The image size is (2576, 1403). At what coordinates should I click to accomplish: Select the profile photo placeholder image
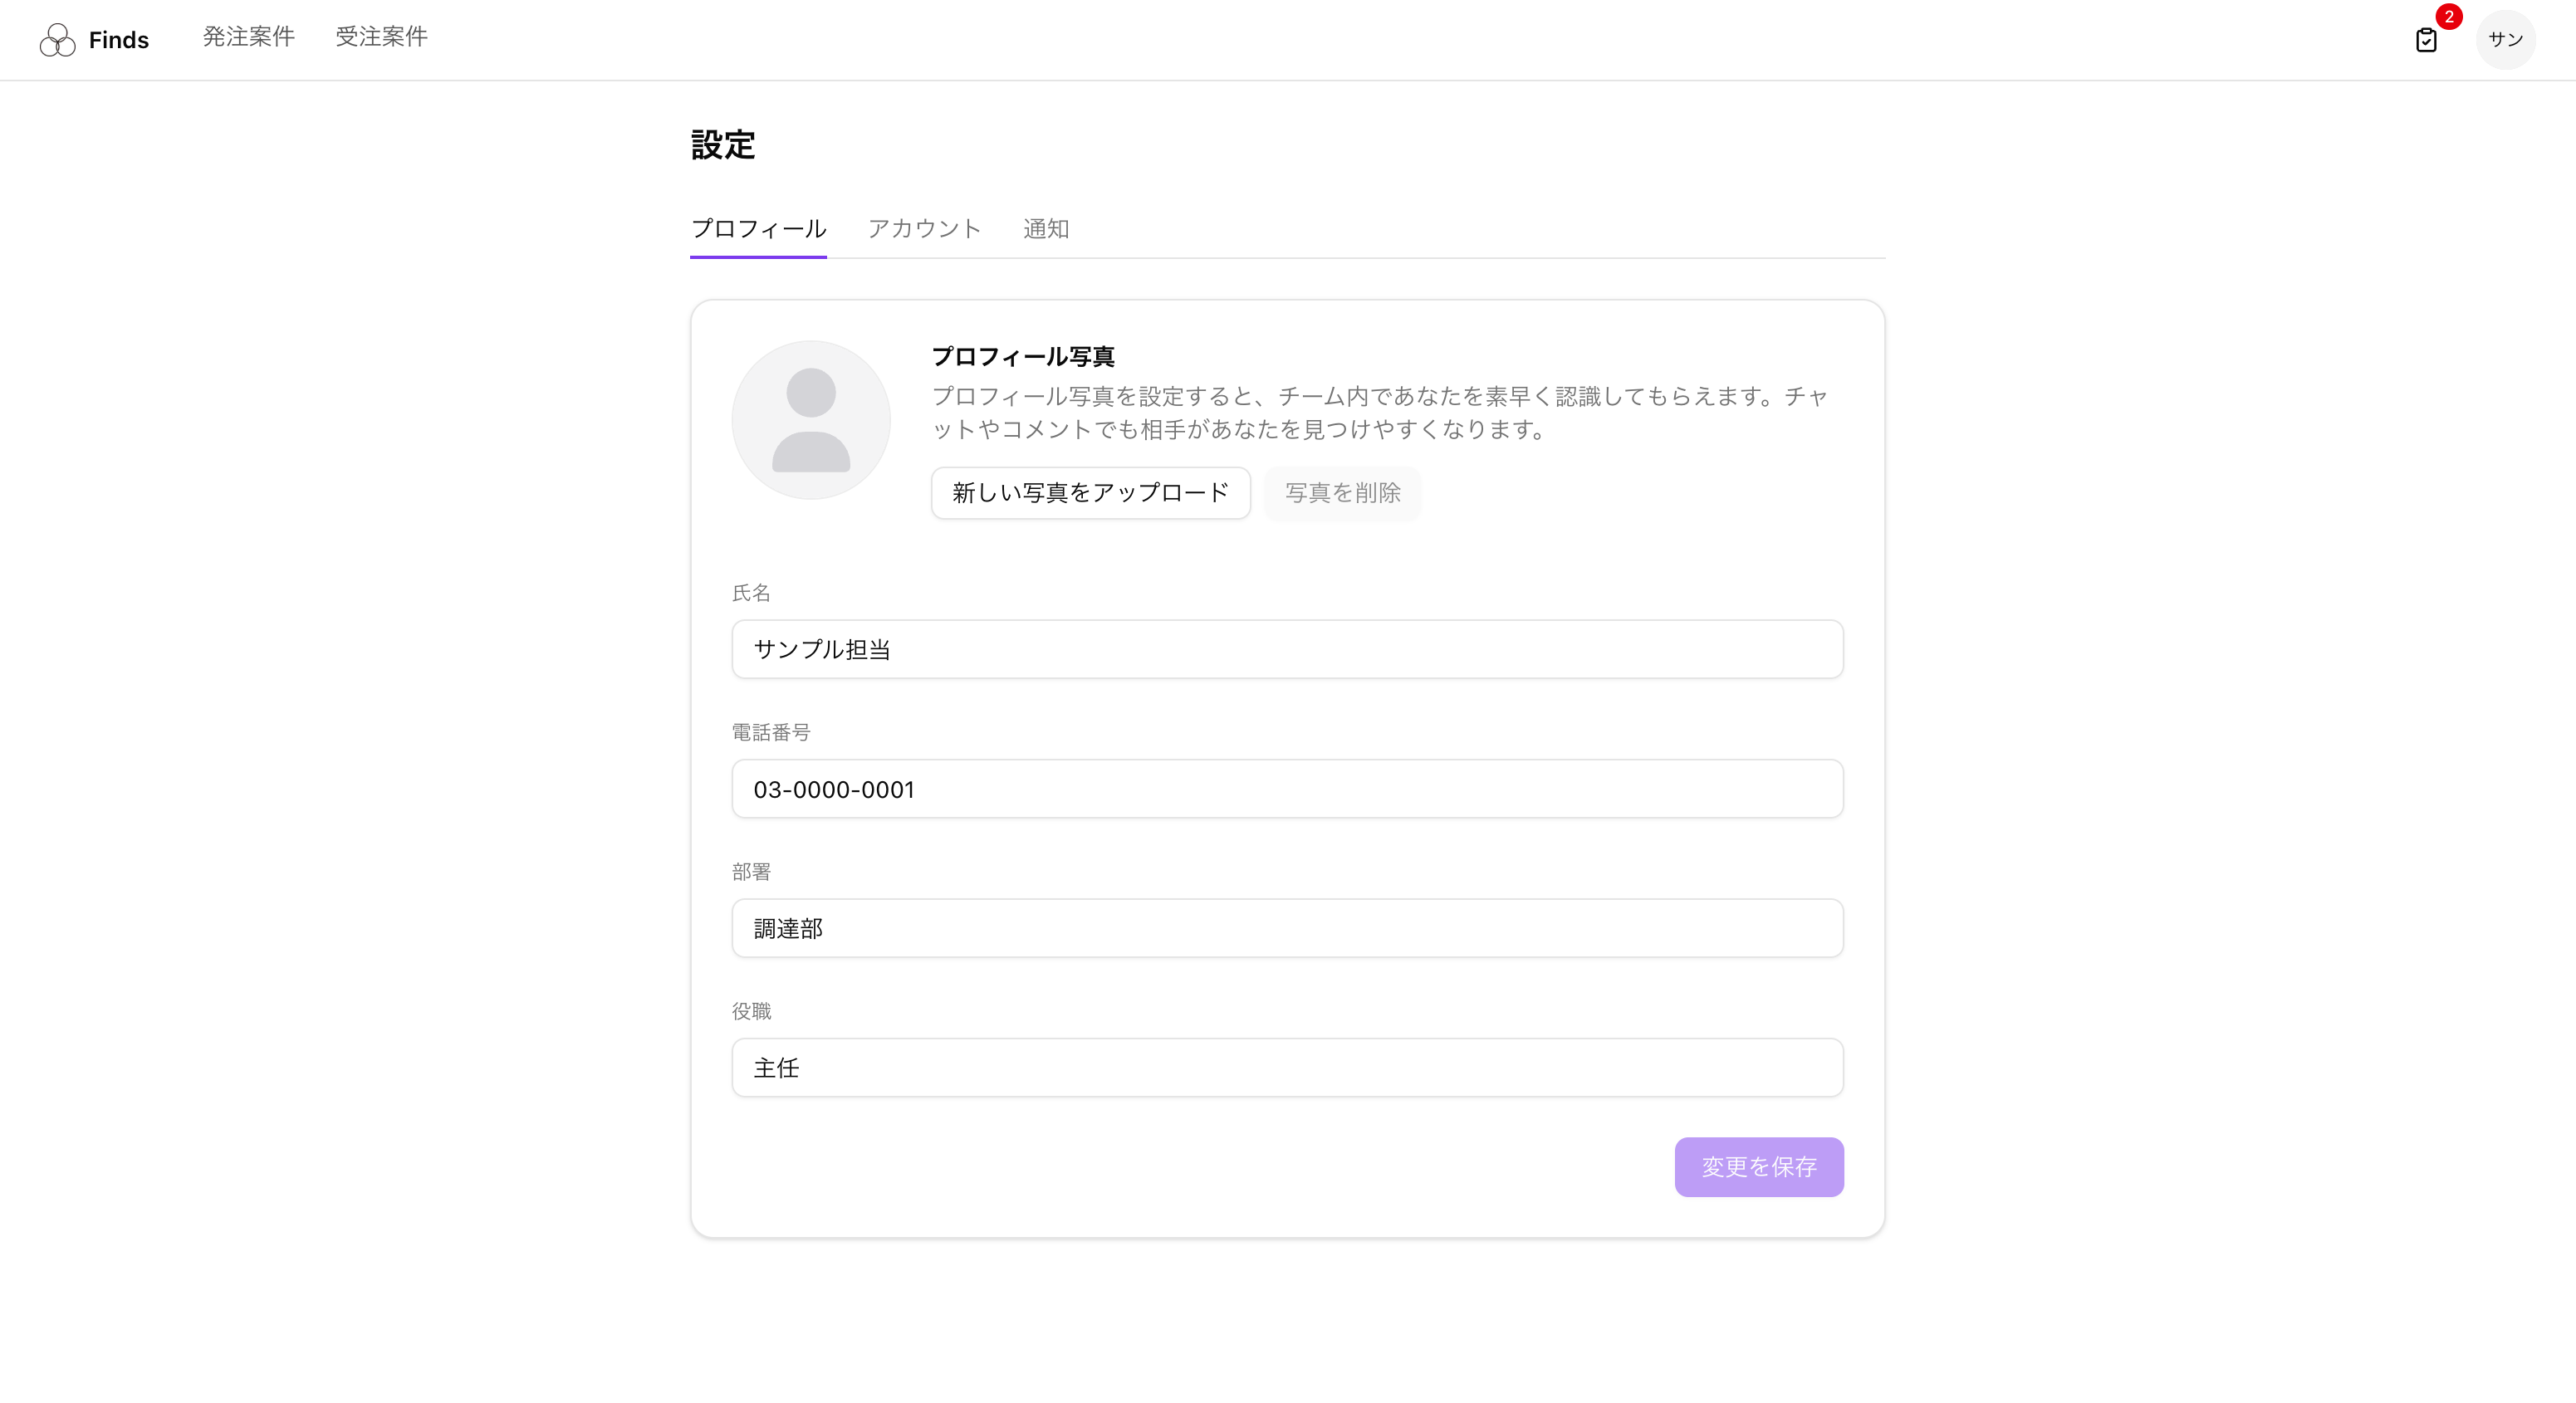pyautogui.click(x=810, y=420)
